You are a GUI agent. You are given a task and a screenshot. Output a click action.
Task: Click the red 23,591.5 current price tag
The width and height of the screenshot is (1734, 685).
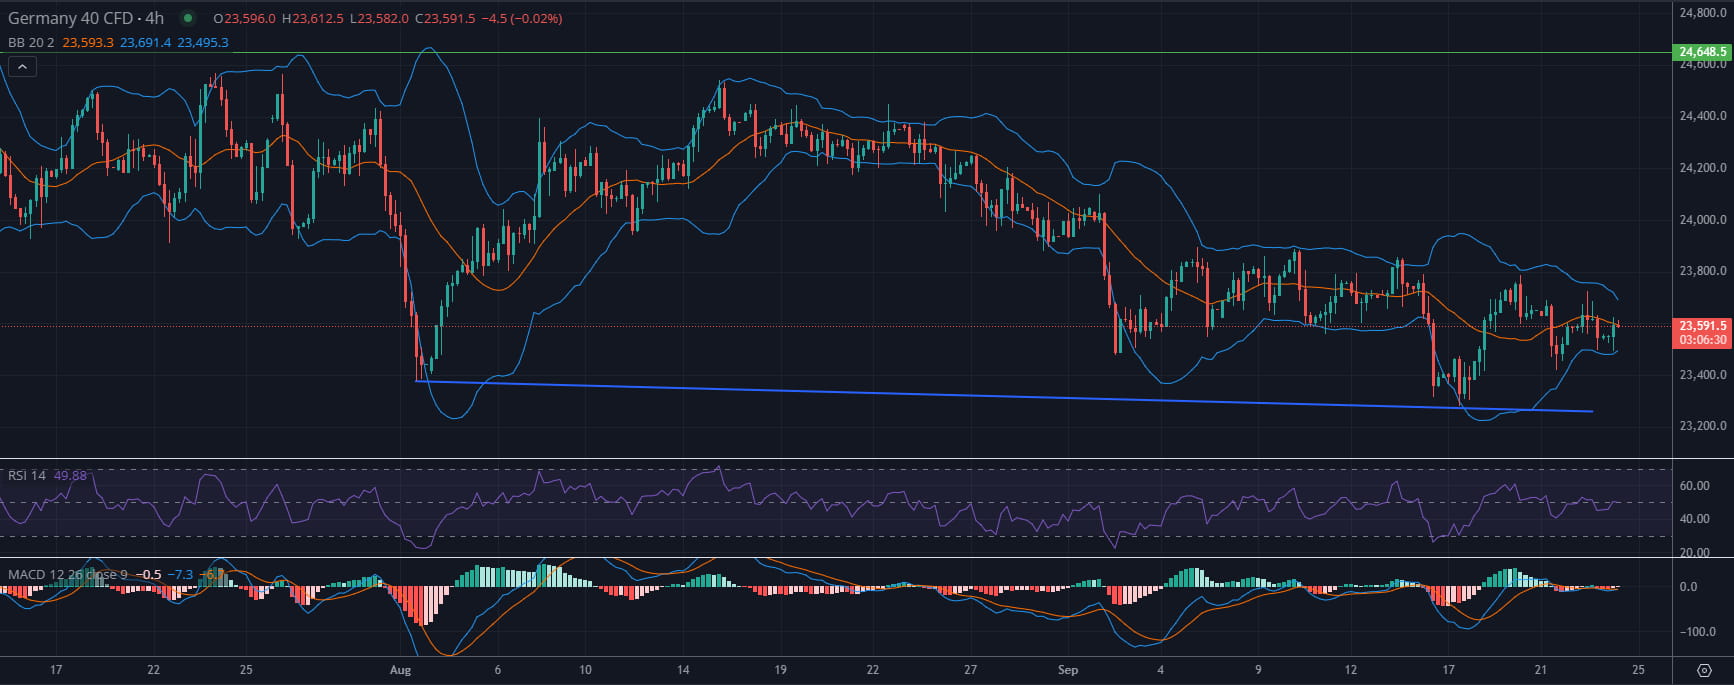point(1702,326)
